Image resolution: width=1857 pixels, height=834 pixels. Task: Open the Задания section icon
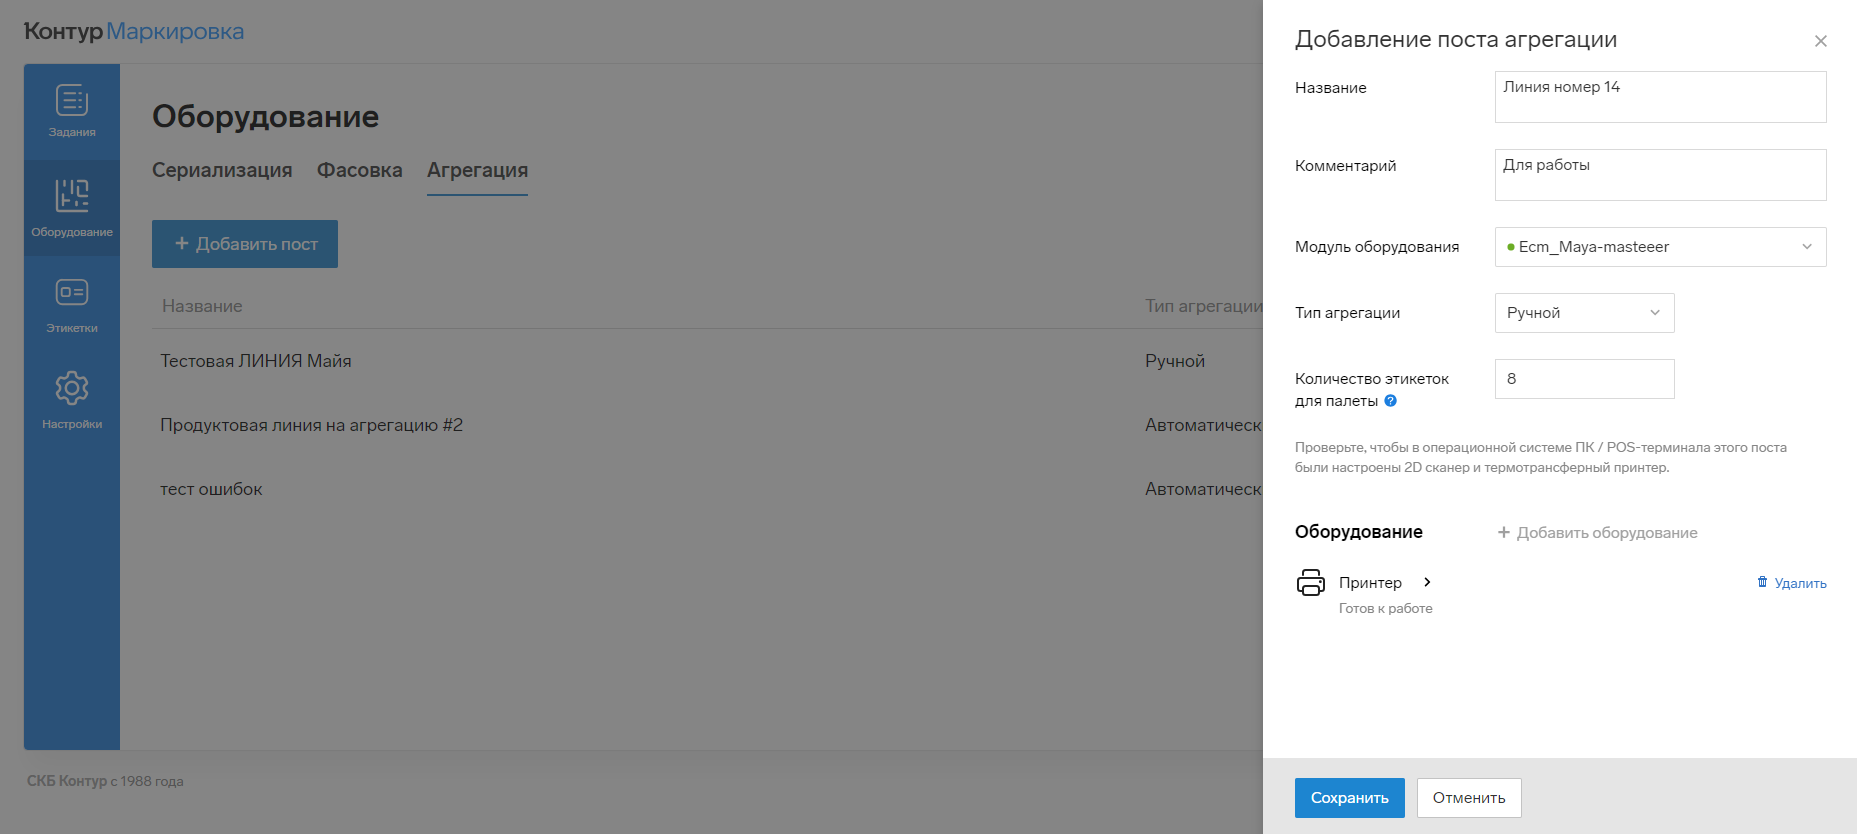pyautogui.click(x=72, y=101)
